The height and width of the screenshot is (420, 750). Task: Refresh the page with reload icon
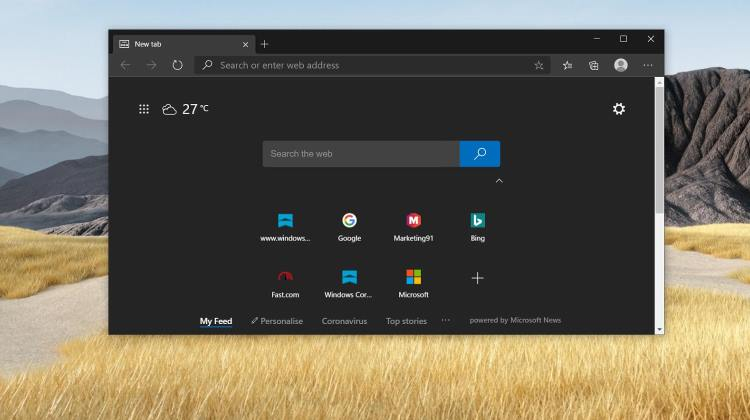[x=177, y=65]
